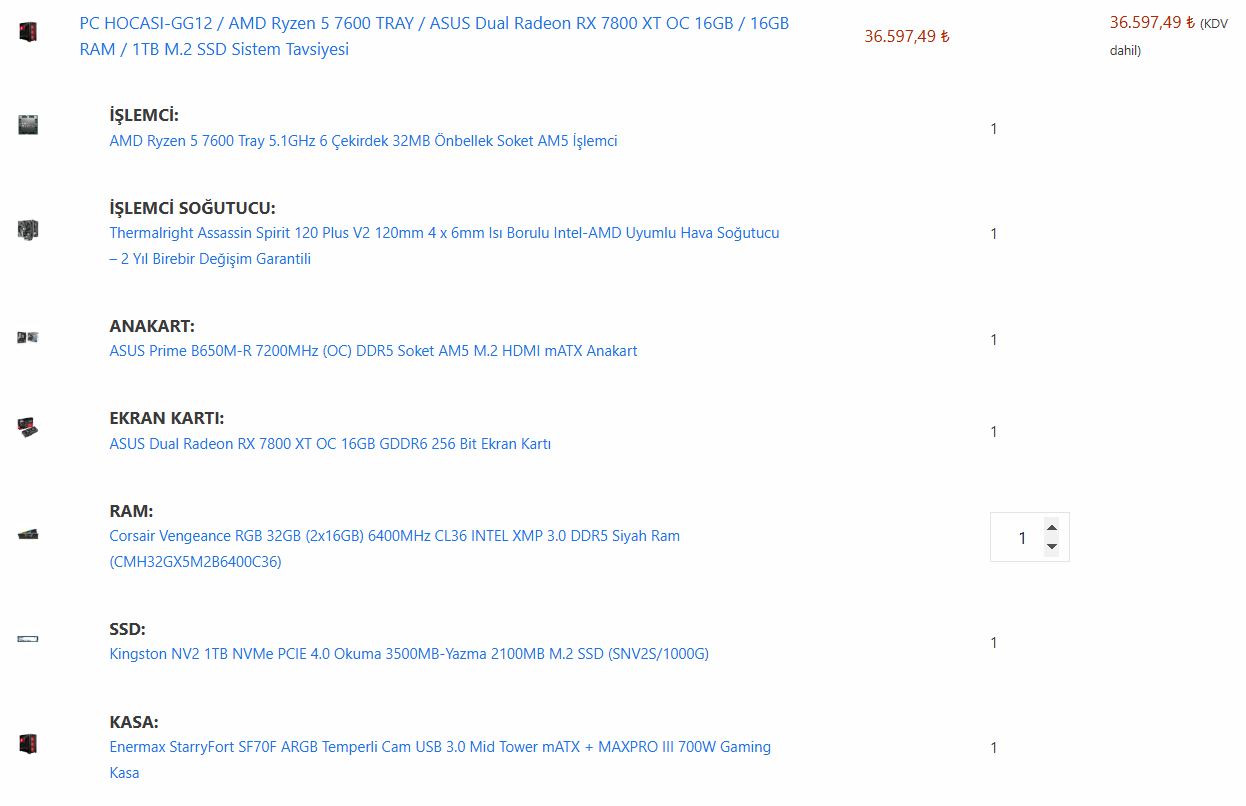Click the quantity 1 in the ANAKART: row
The image size is (1246, 806).
(994, 339)
